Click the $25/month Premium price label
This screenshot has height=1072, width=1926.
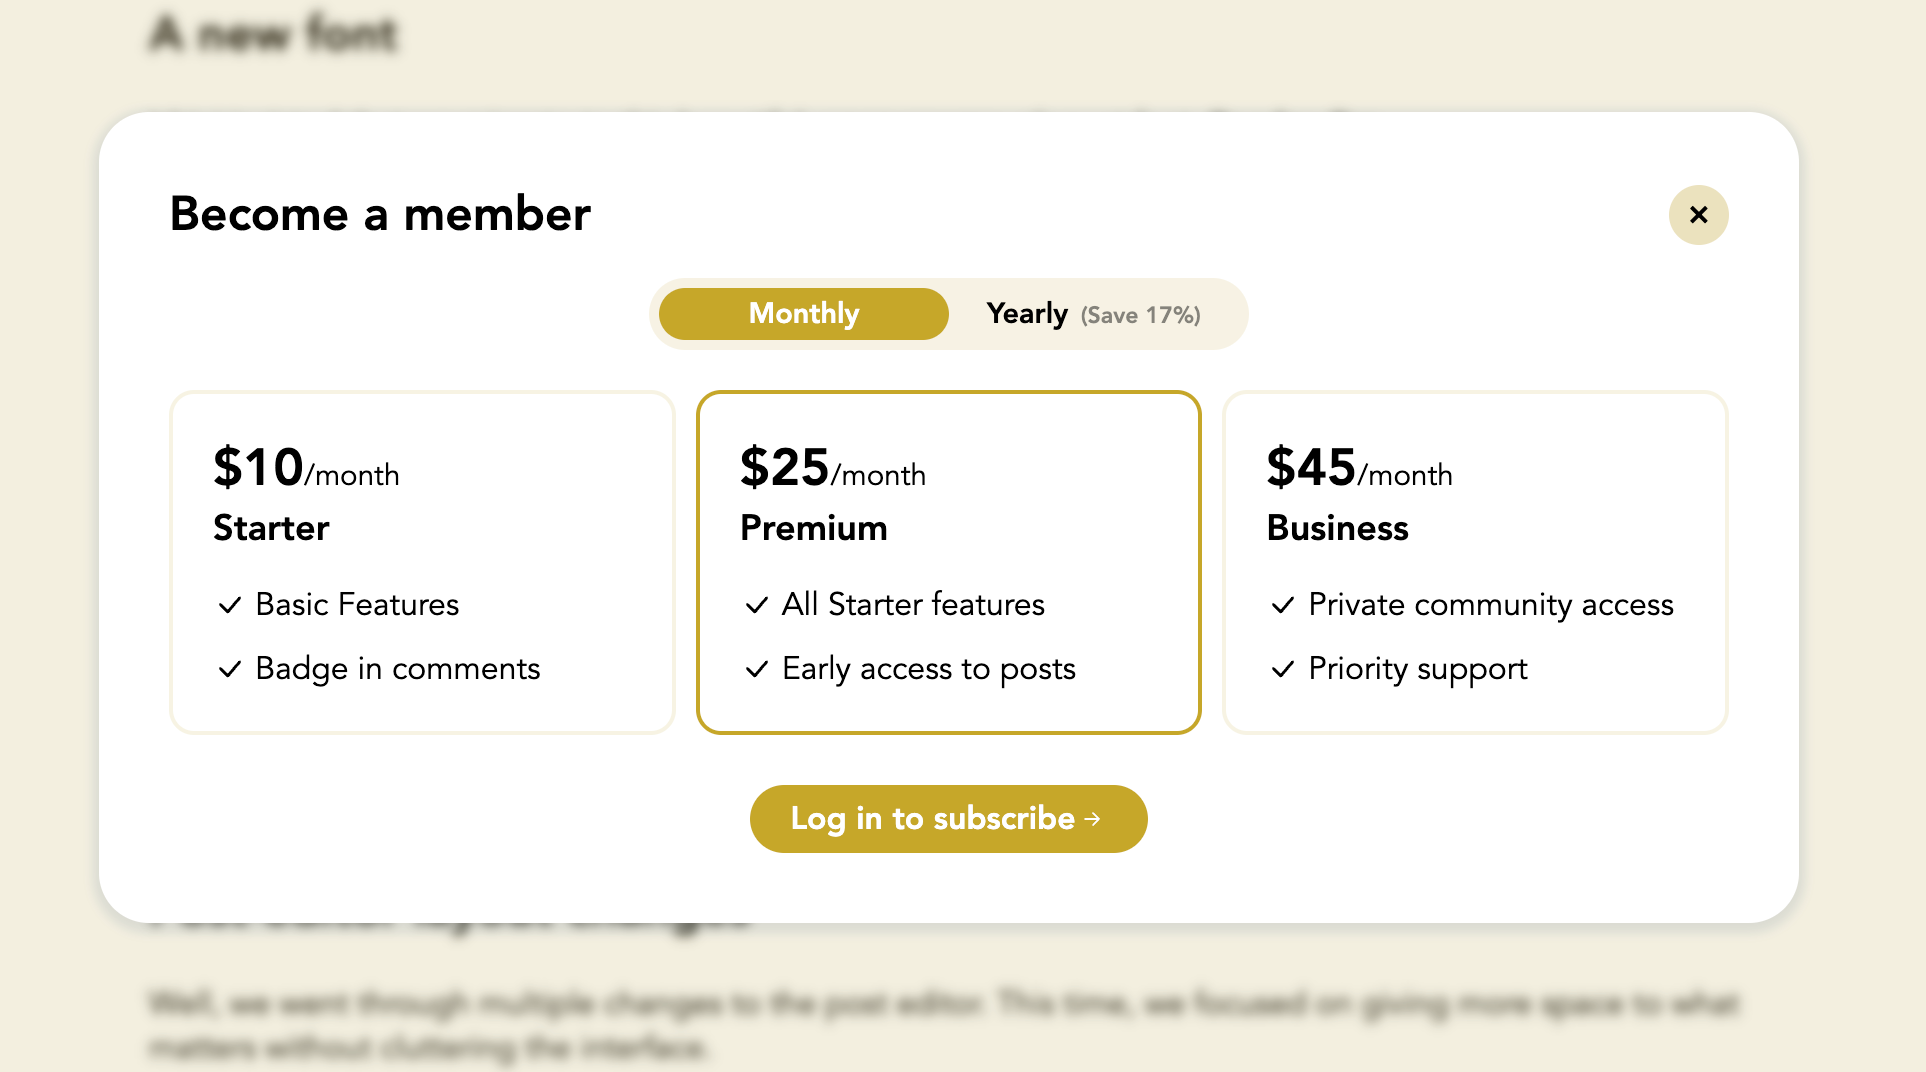tap(832, 468)
